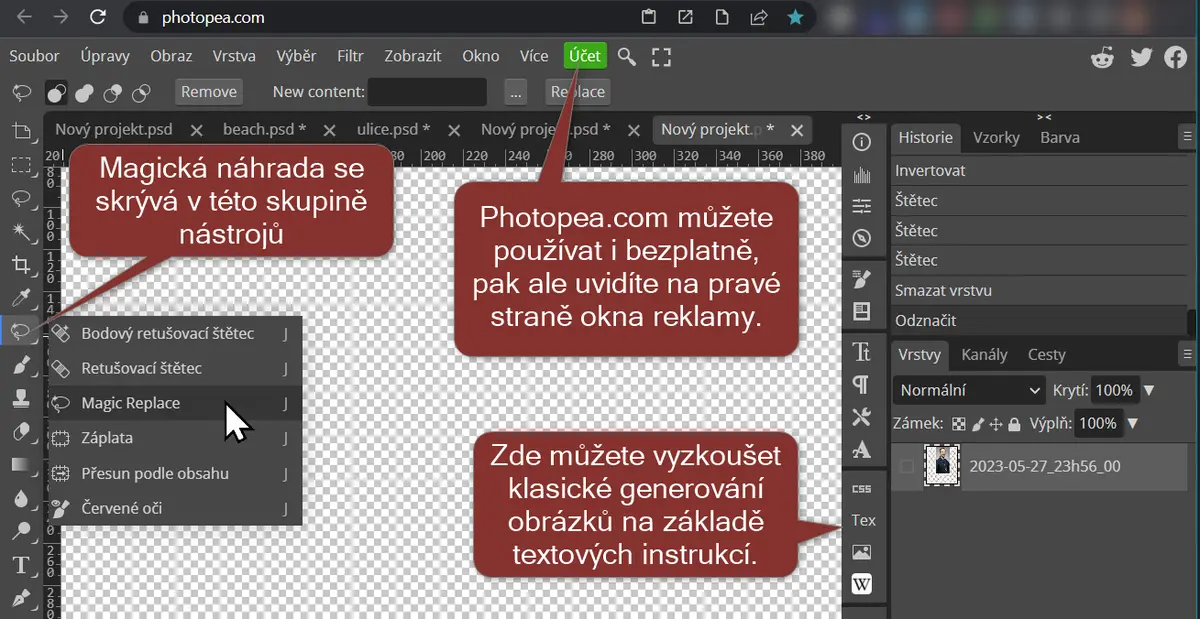The height and width of the screenshot is (619, 1200).
Task: Open the Historie panel options menu
Action: 1187,137
